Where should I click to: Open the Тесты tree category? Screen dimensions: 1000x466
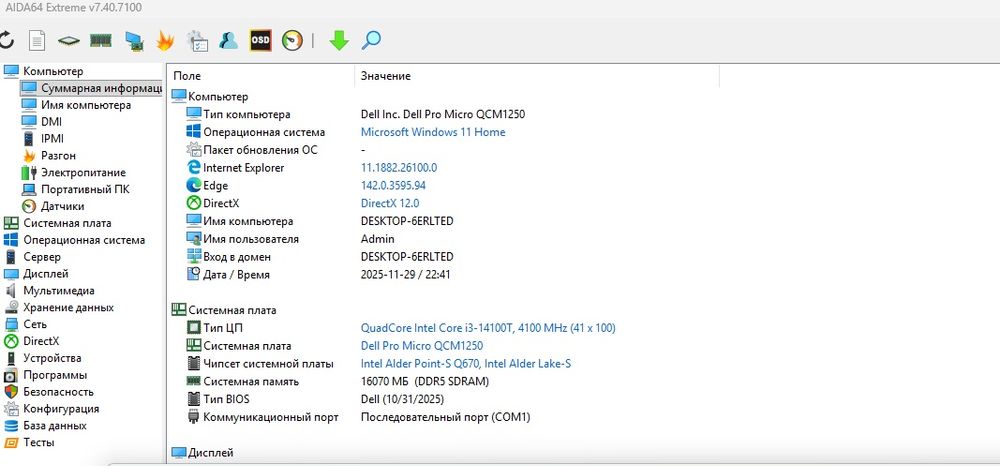pyautogui.click(x=39, y=442)
